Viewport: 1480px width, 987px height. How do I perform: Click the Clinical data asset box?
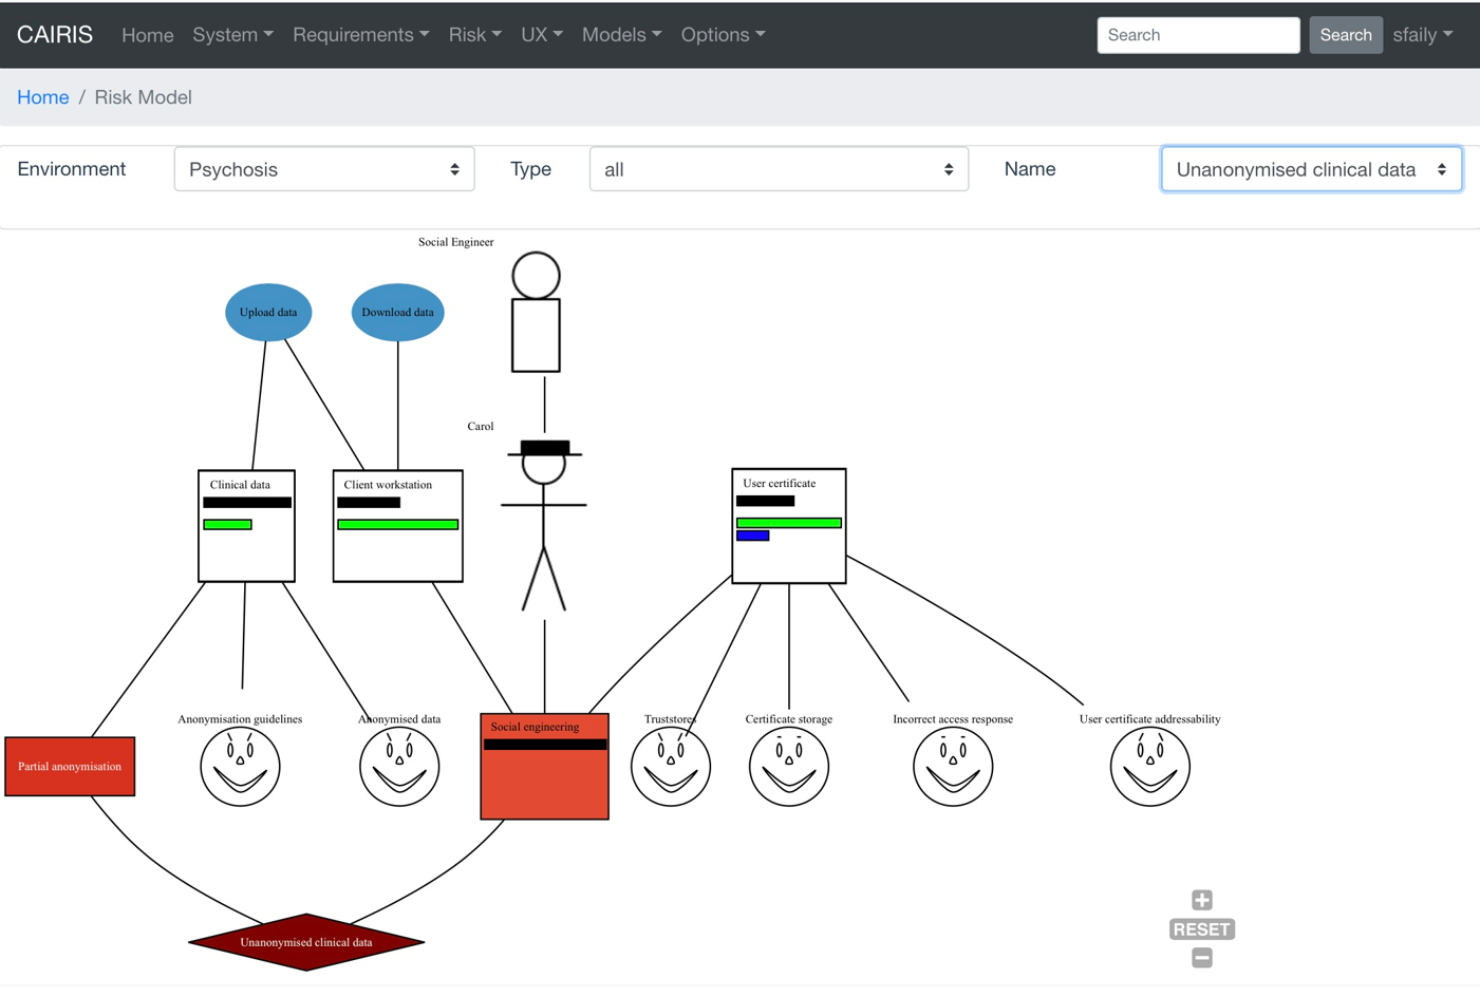tap(246, 525)
